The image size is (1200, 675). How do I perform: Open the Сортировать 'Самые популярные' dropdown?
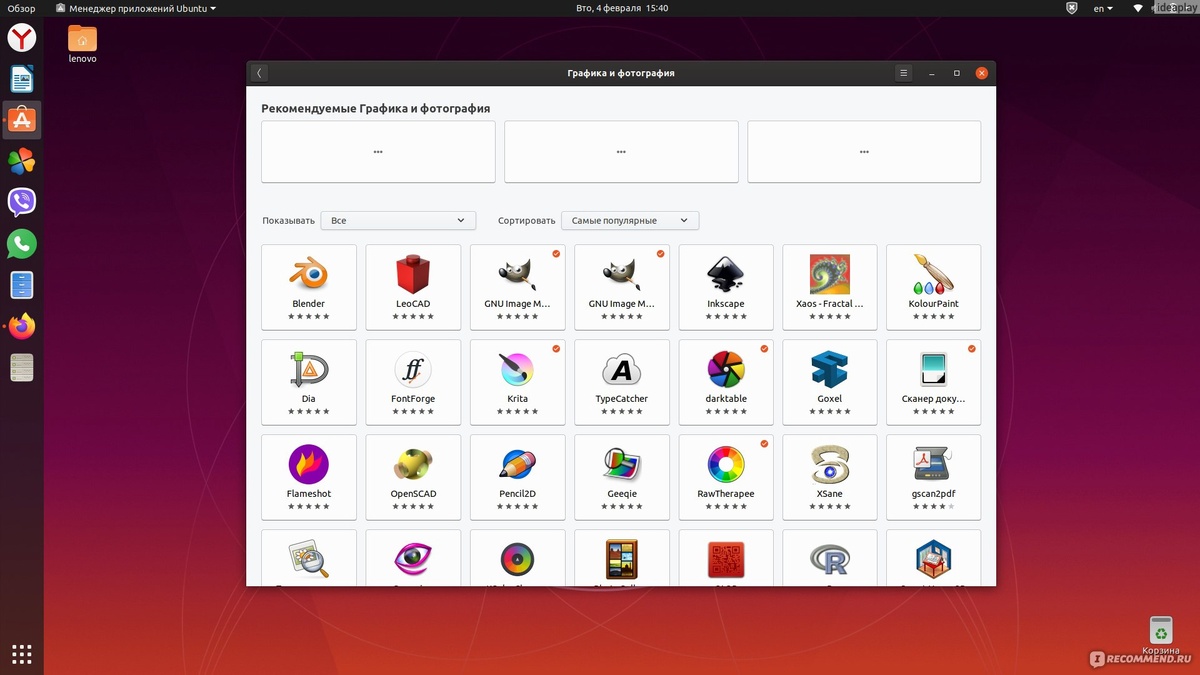(630, 220)
